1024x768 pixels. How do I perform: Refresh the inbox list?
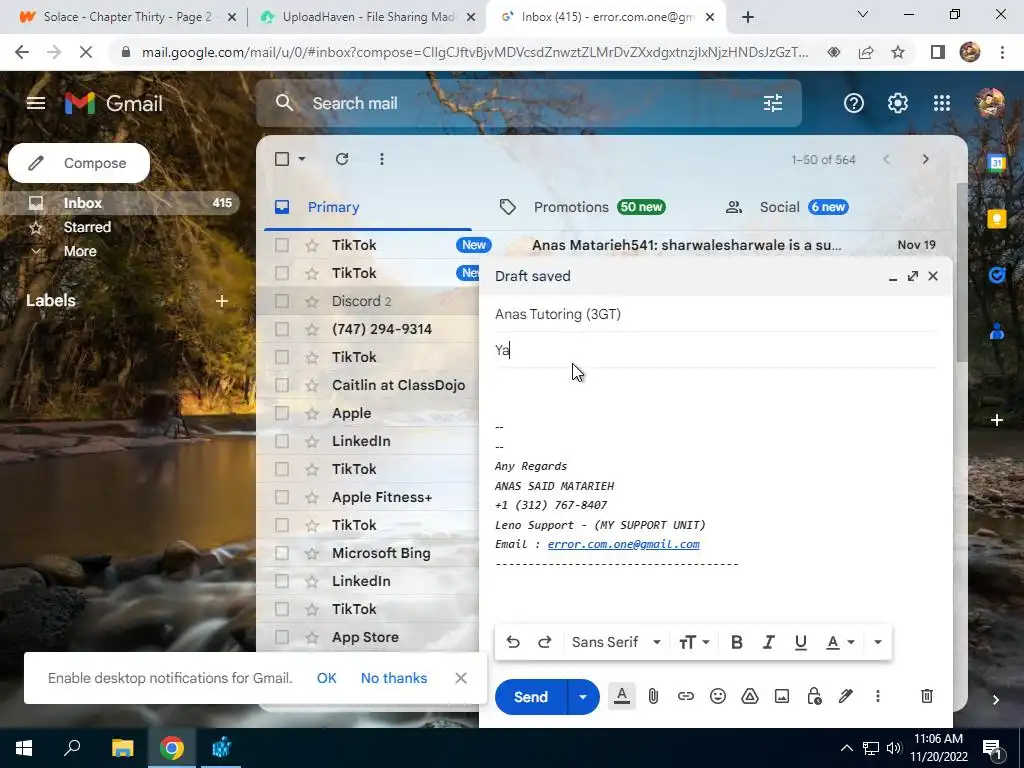click(342, 159)
